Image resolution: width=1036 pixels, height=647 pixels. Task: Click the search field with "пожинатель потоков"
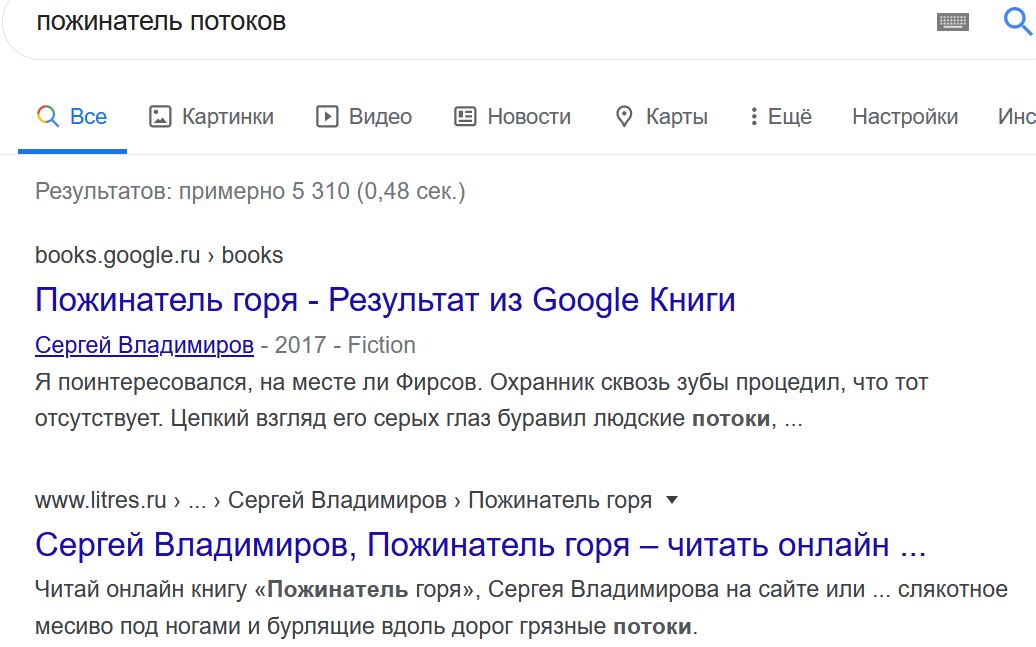click(450, 22)
